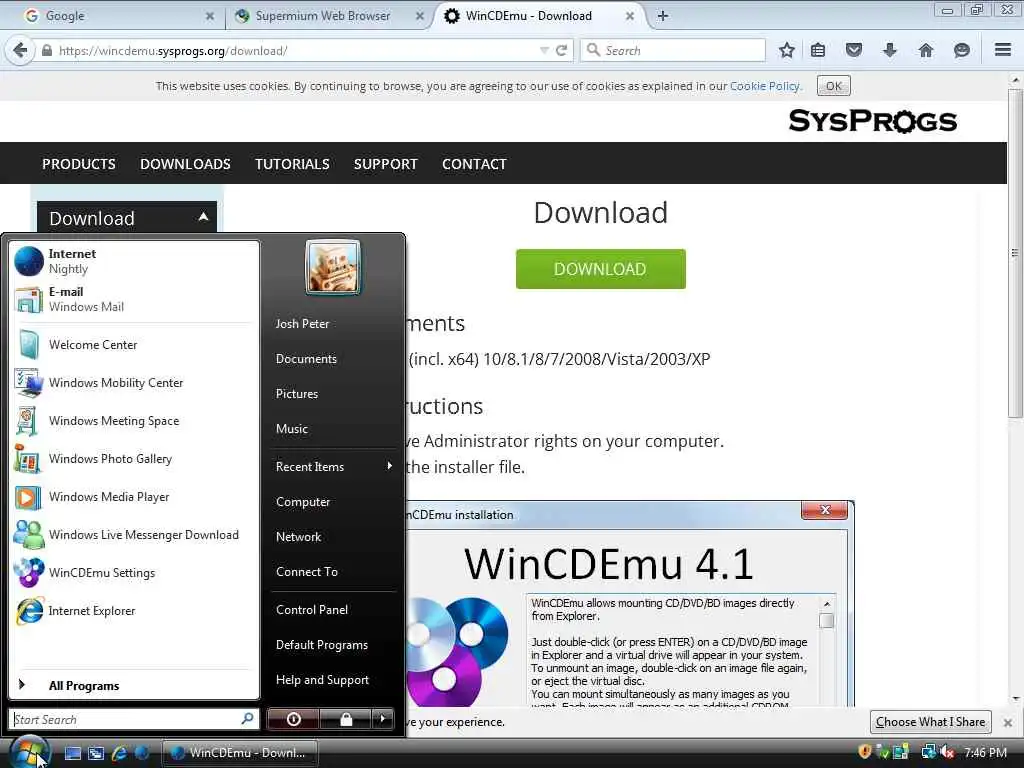Click the SysProgs logo
This screenshot has height=768, width=1024.
(872, 121)
